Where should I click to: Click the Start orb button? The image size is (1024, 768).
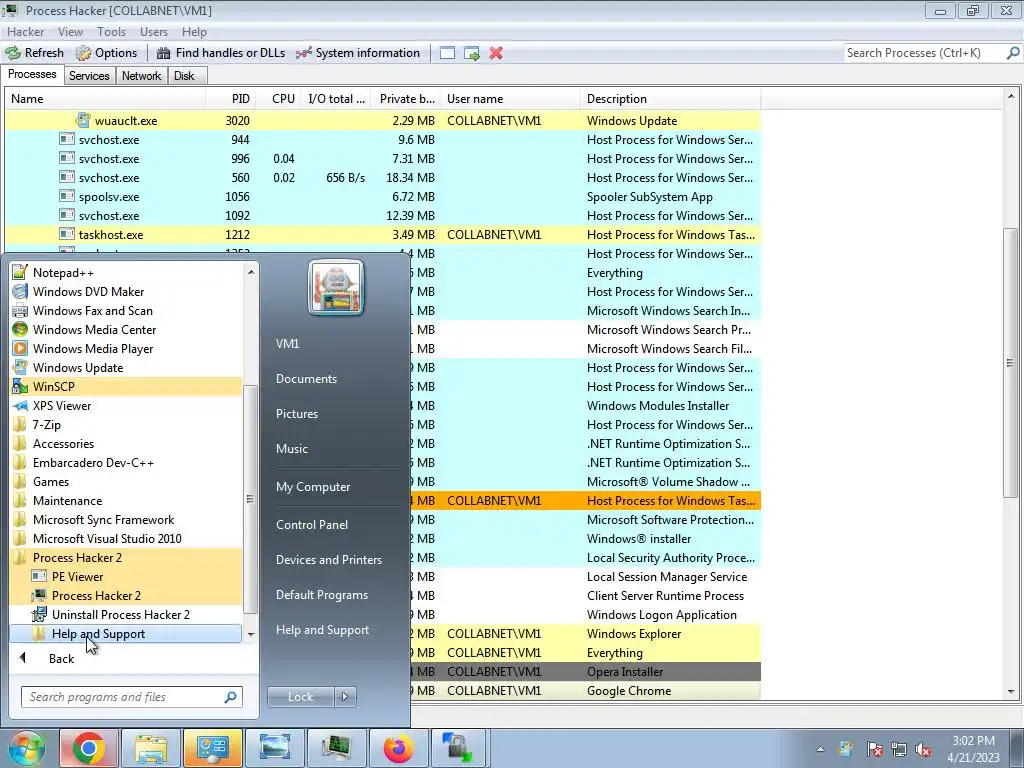[26, 748]
